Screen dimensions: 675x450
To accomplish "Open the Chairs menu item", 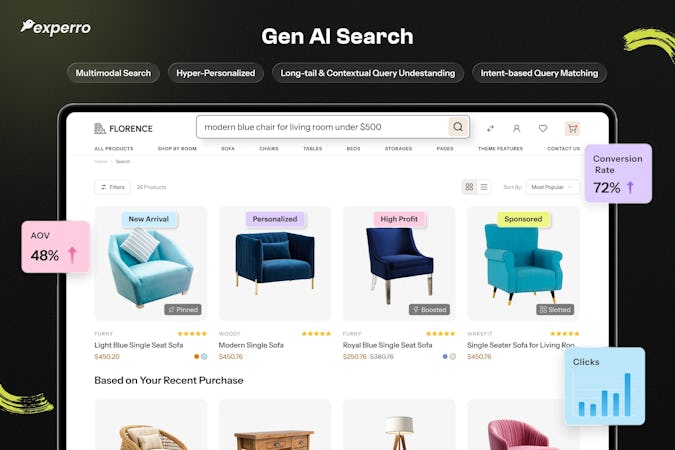I will click(269, 149).
